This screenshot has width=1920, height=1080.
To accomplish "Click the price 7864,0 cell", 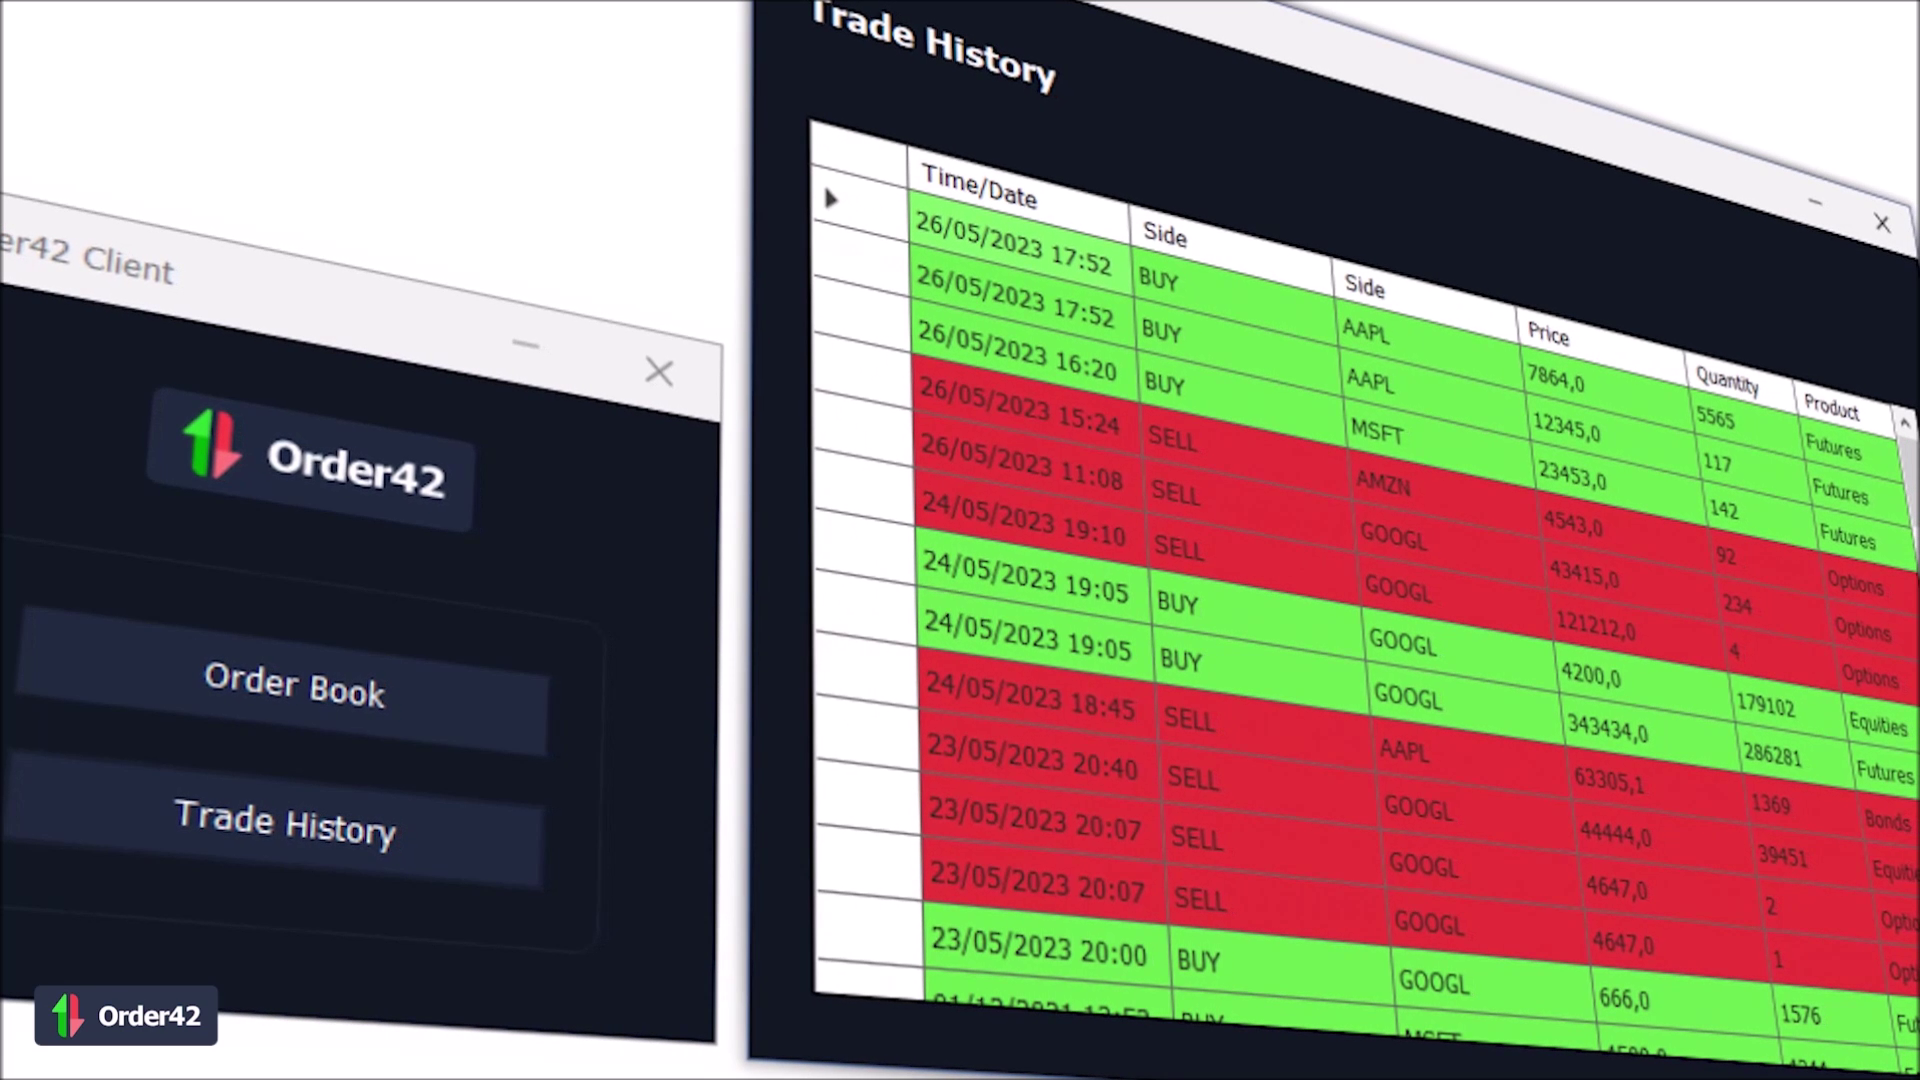I will 1608,390.
